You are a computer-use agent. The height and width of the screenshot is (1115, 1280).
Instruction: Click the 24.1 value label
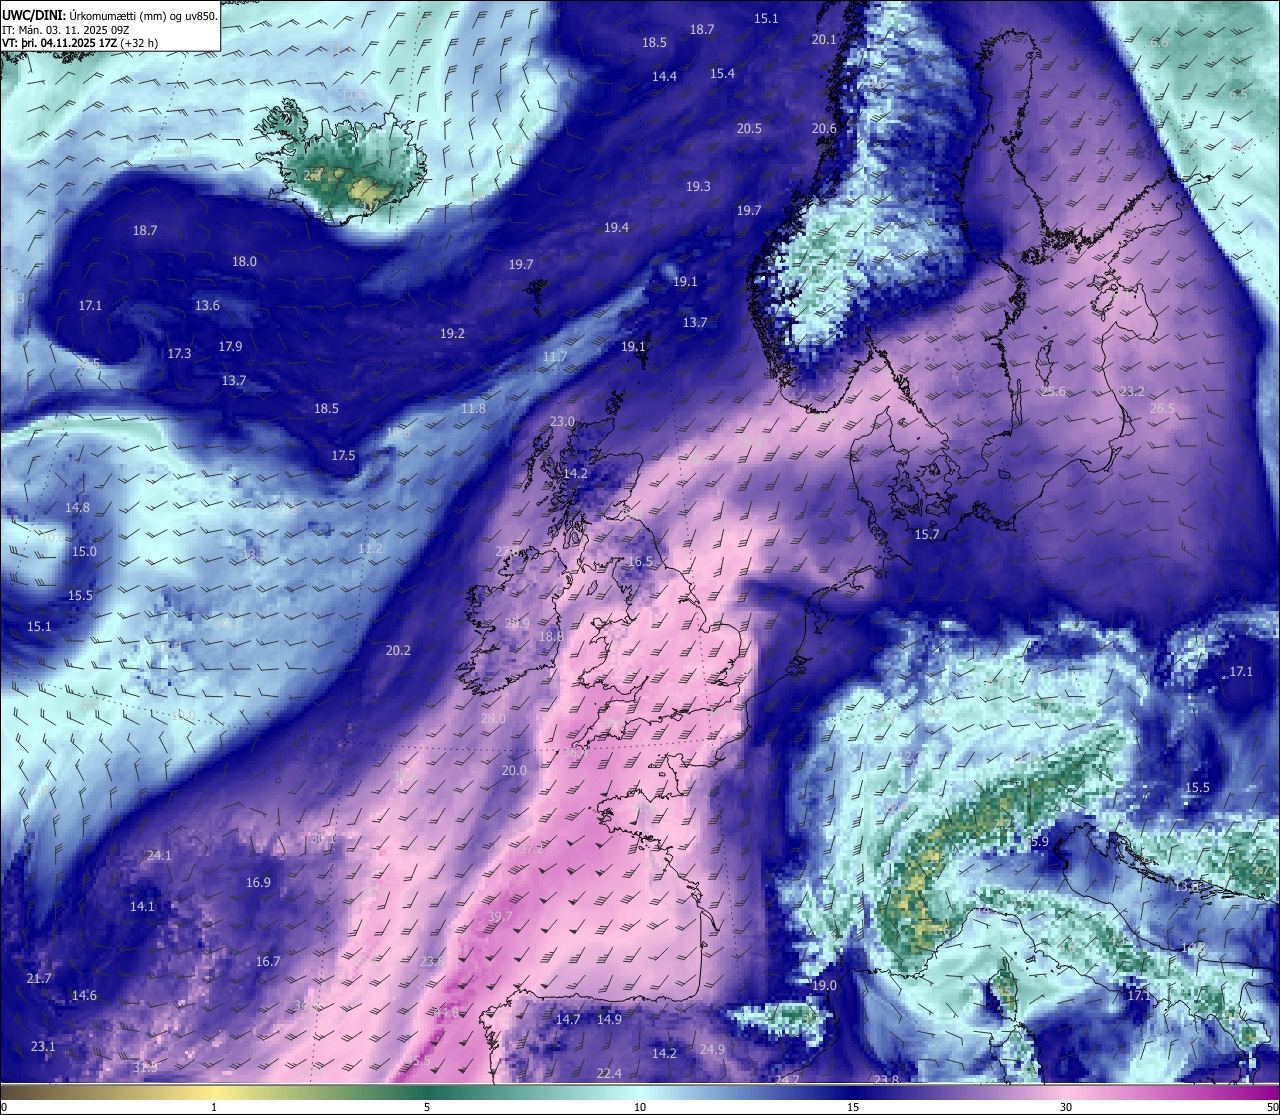[159, 856]
